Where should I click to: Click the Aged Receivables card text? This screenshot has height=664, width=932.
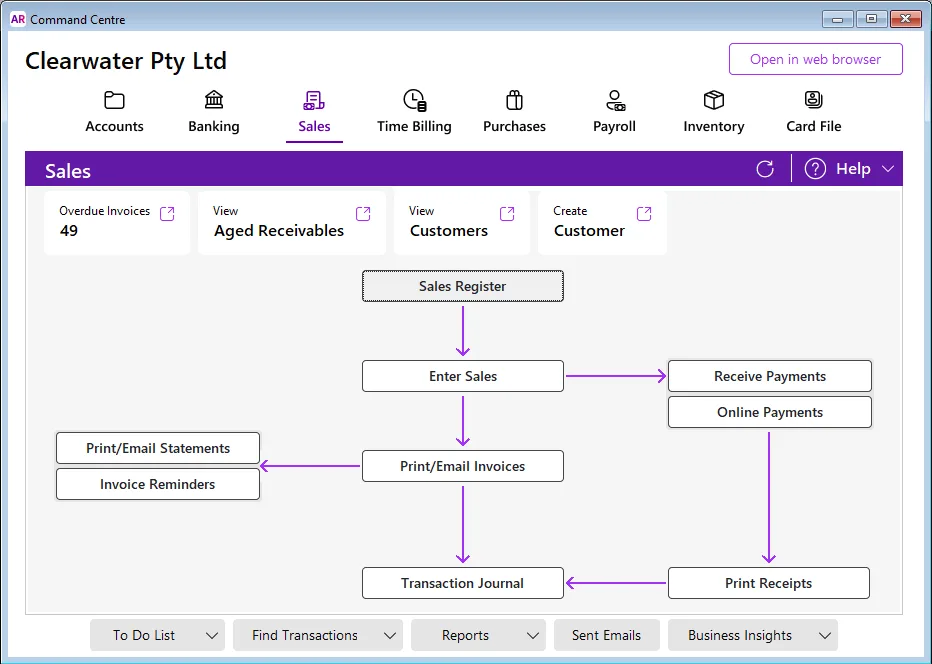pyautogui.click(x=279, y=231)
